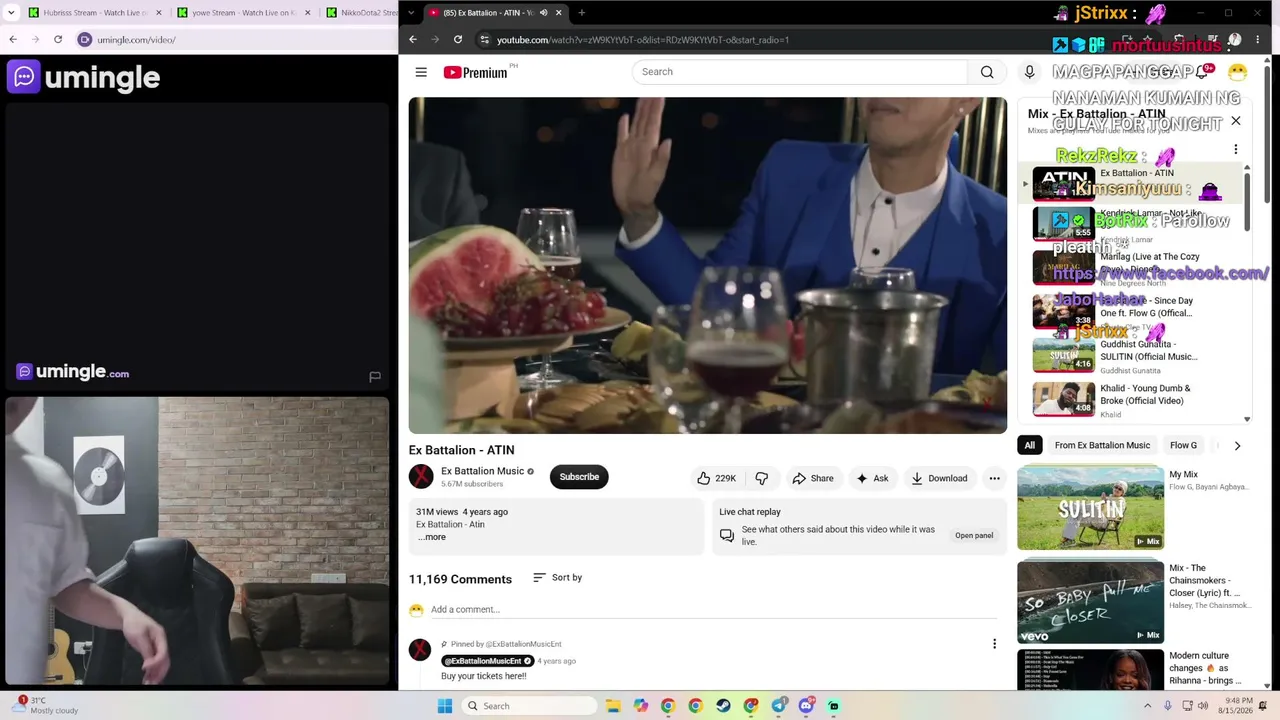The height and width of the screenshot is (720, 1280).
Task: Open the Ask AI button
Action: 872,478
